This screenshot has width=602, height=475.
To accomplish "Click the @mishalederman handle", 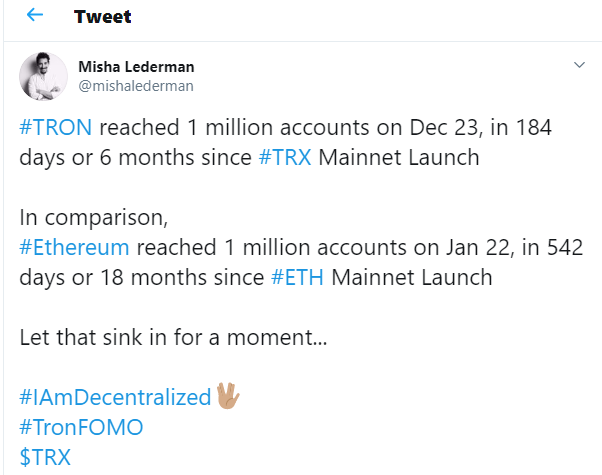I will pos(136,86).
